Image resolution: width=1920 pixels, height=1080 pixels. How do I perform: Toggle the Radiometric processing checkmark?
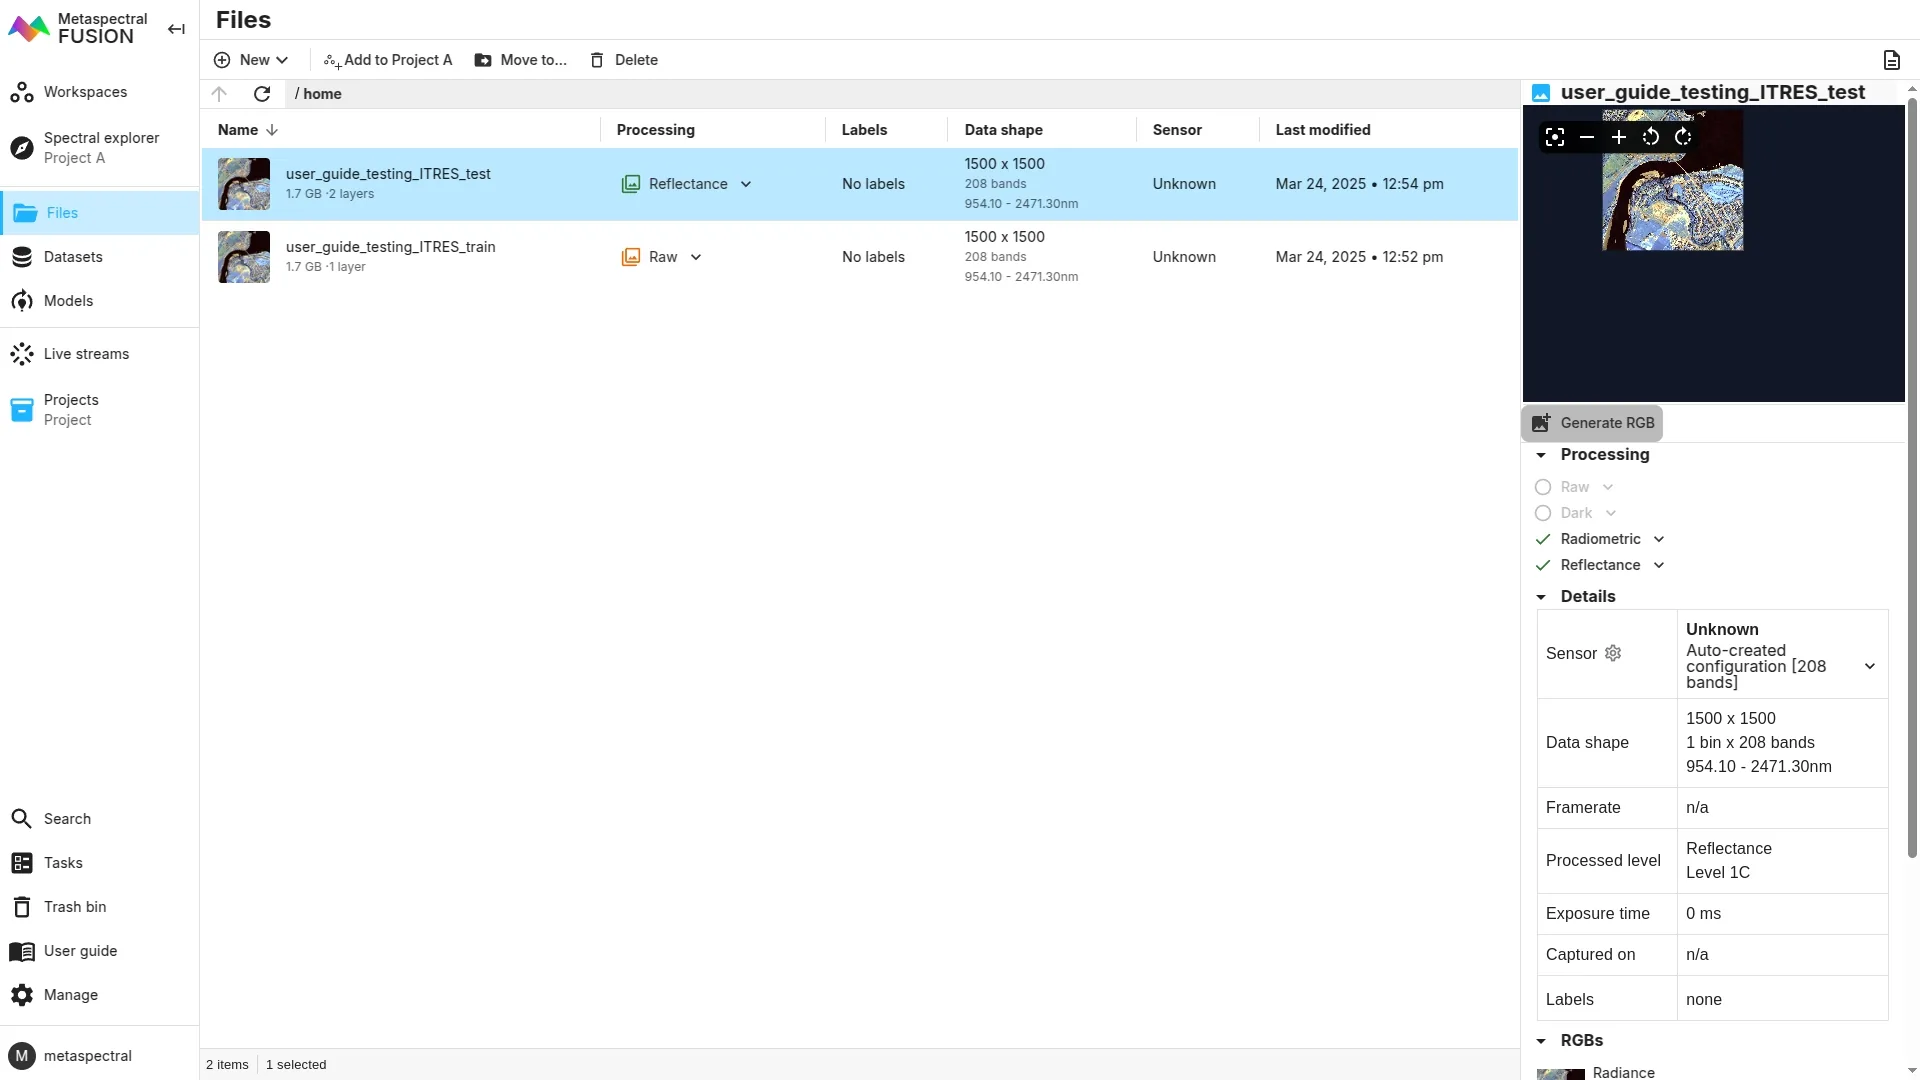1543,539
